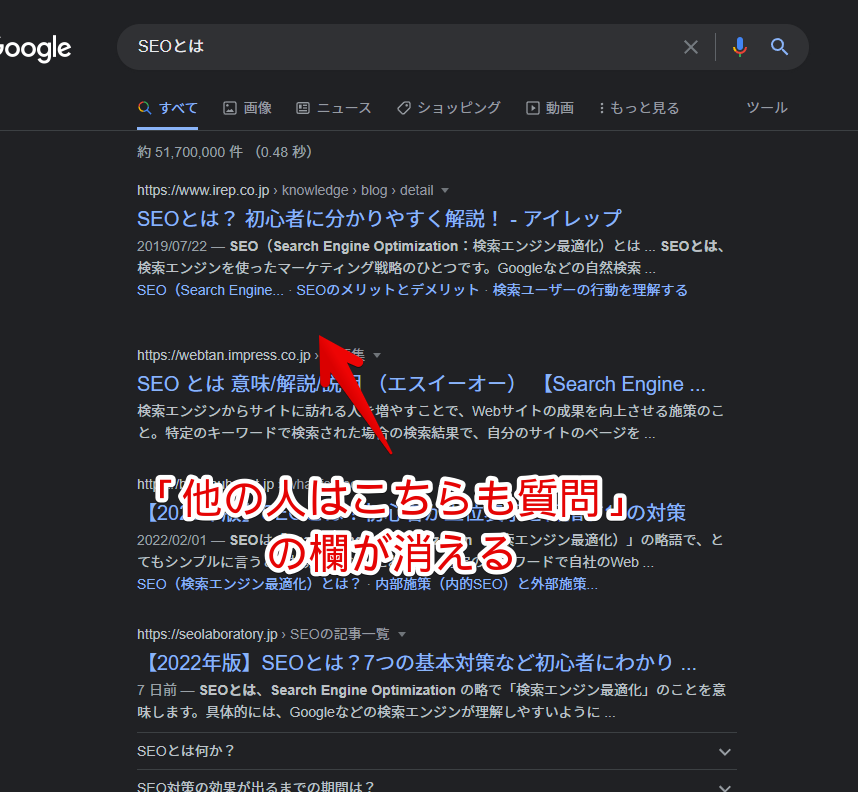
Task: Open the SEOのメリットとデメリット sitelink
Action: [x=387, y=290]
